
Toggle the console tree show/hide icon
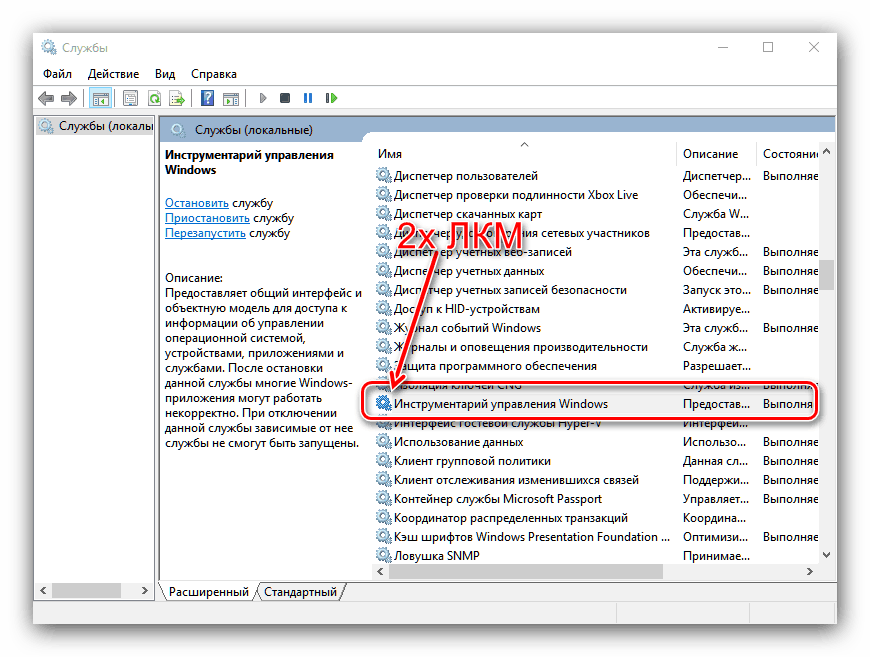100,99
